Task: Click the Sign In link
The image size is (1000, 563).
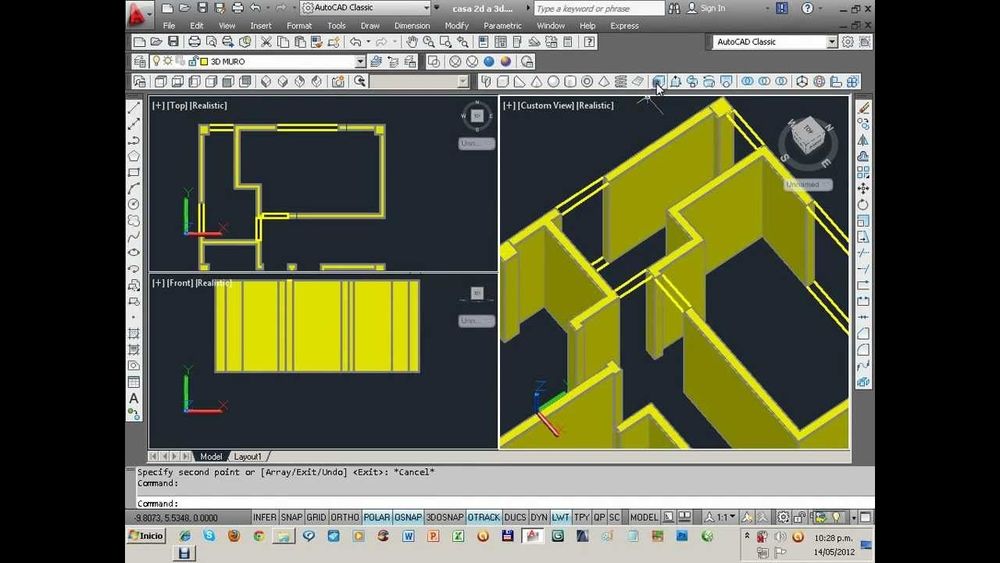Action: click(x=713, y=8)
